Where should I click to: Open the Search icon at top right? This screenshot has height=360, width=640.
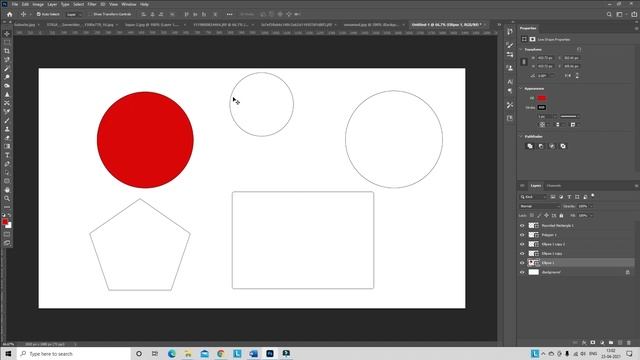[x=609, y=14]
